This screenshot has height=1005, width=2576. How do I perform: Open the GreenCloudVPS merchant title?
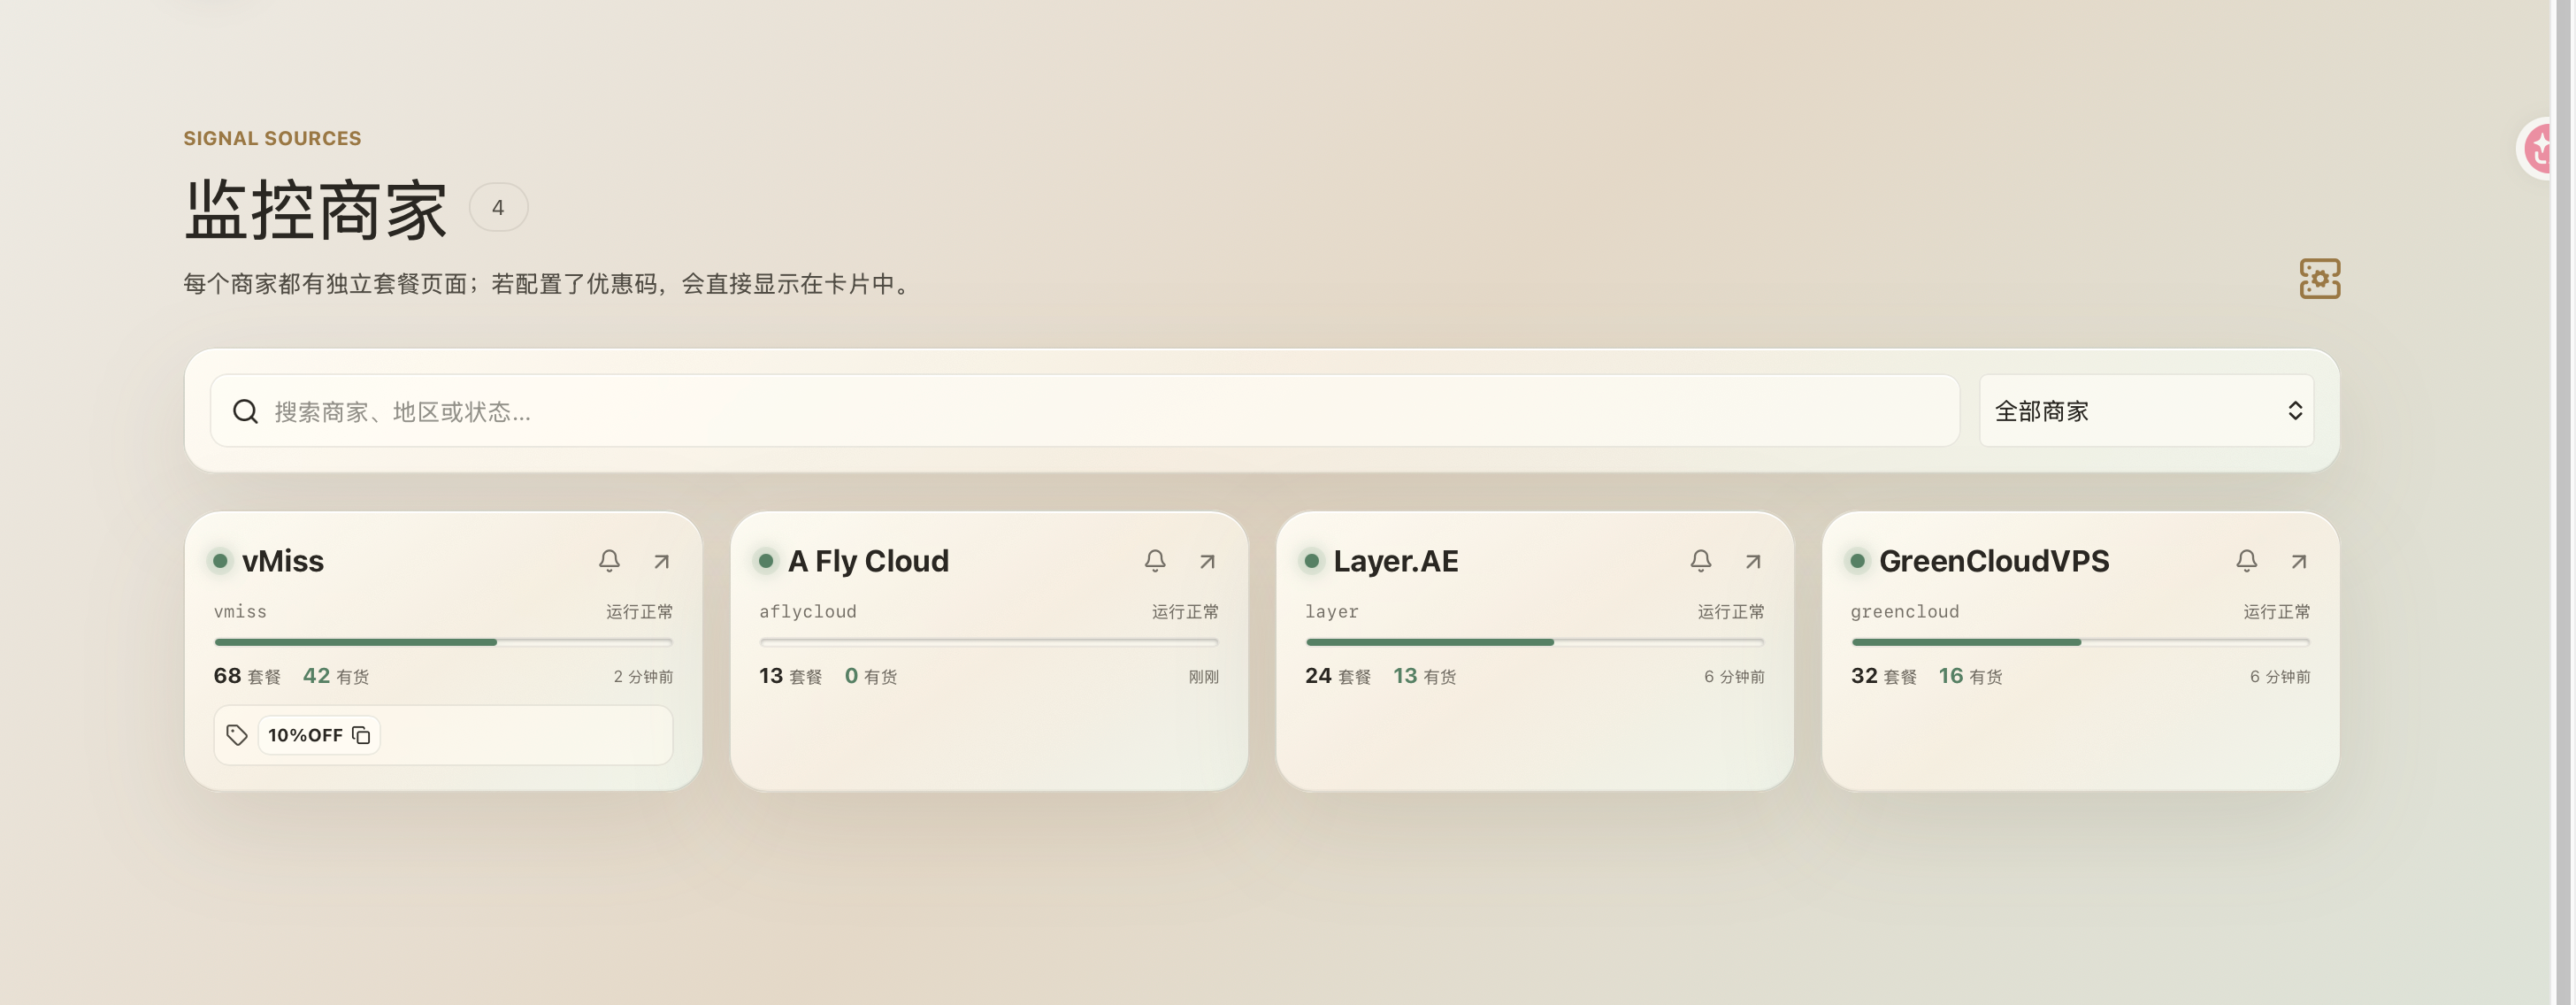[x=1994, y=561]
